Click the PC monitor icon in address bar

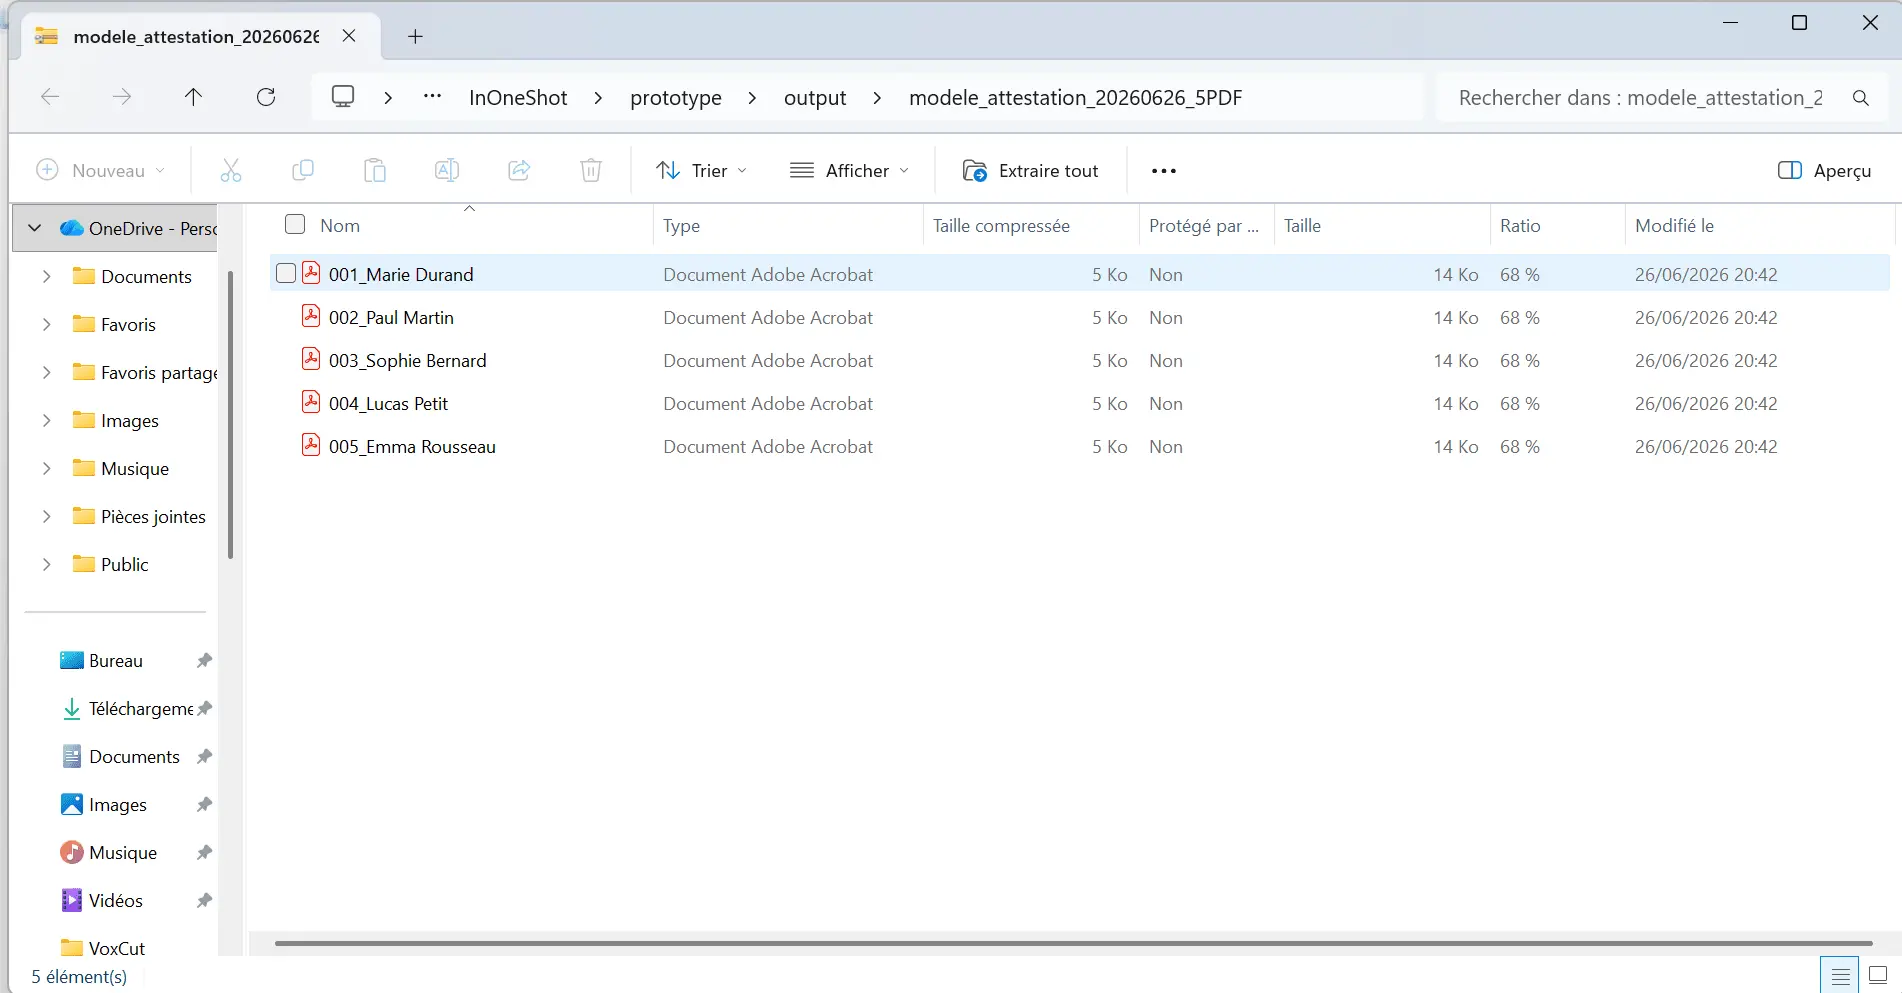coord(343,97)
